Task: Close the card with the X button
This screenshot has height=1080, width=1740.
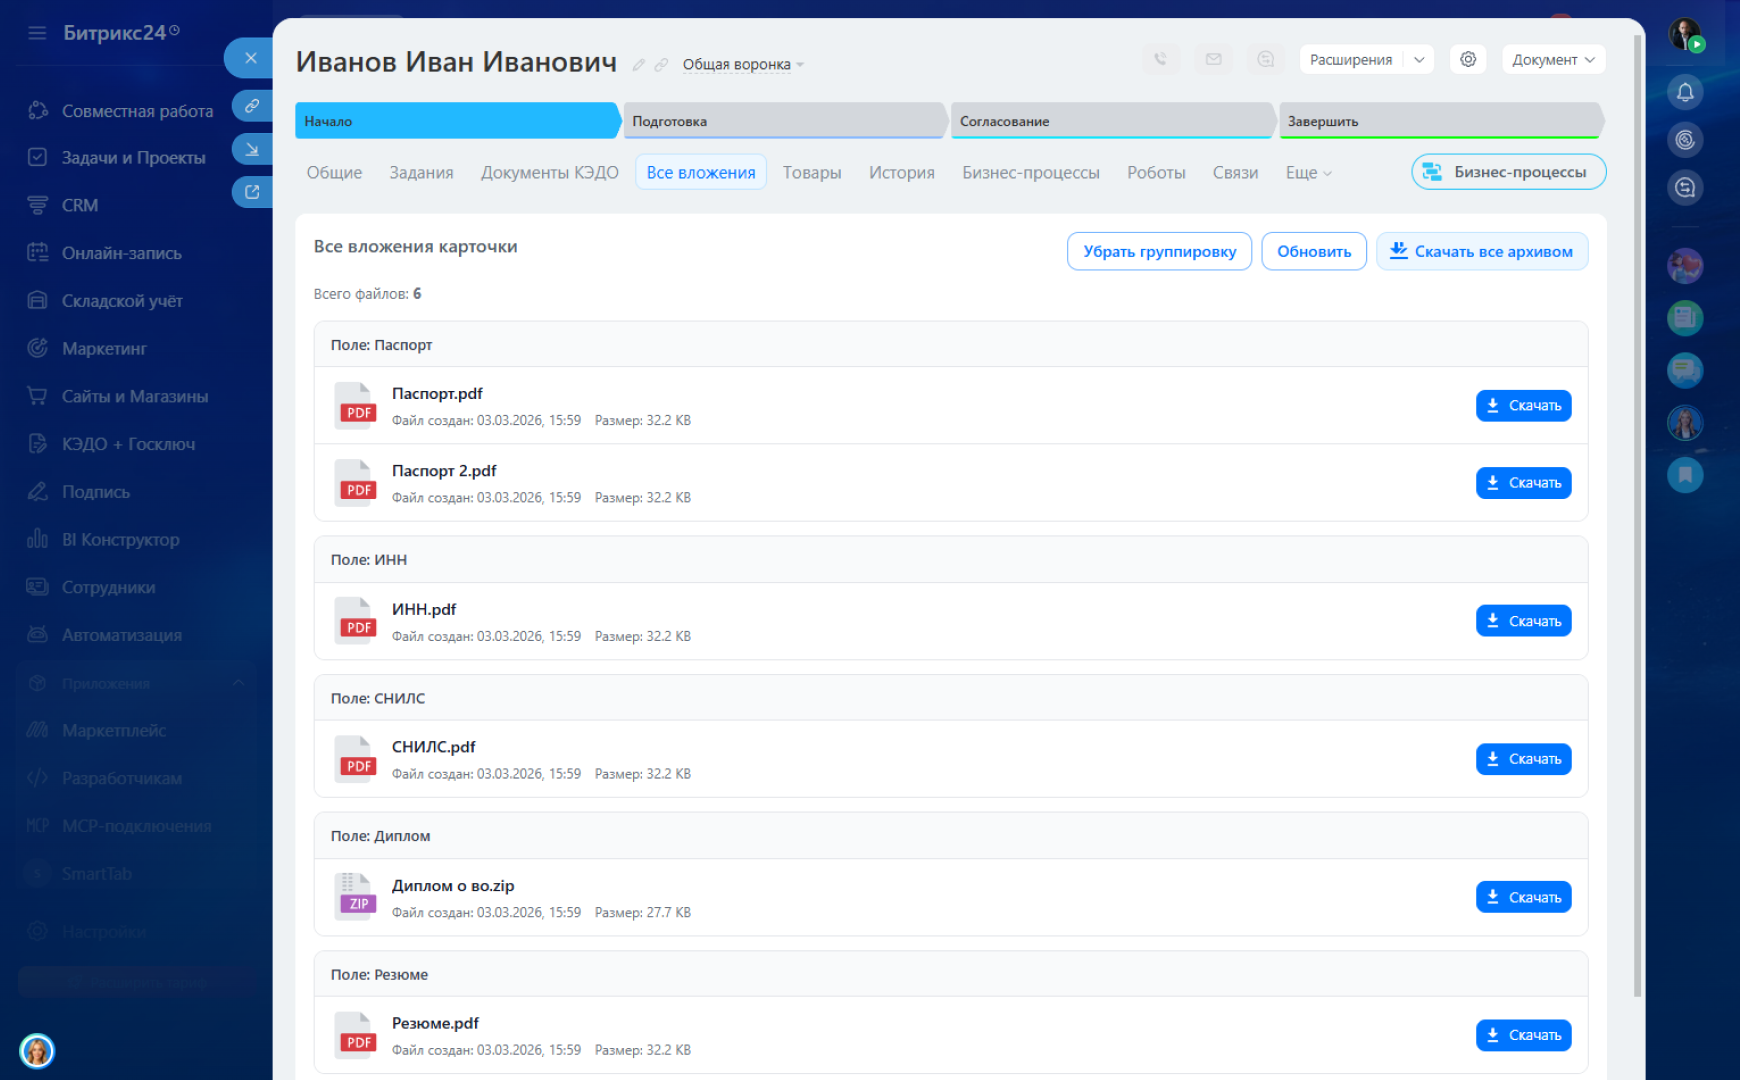Action: pos(251,58)
